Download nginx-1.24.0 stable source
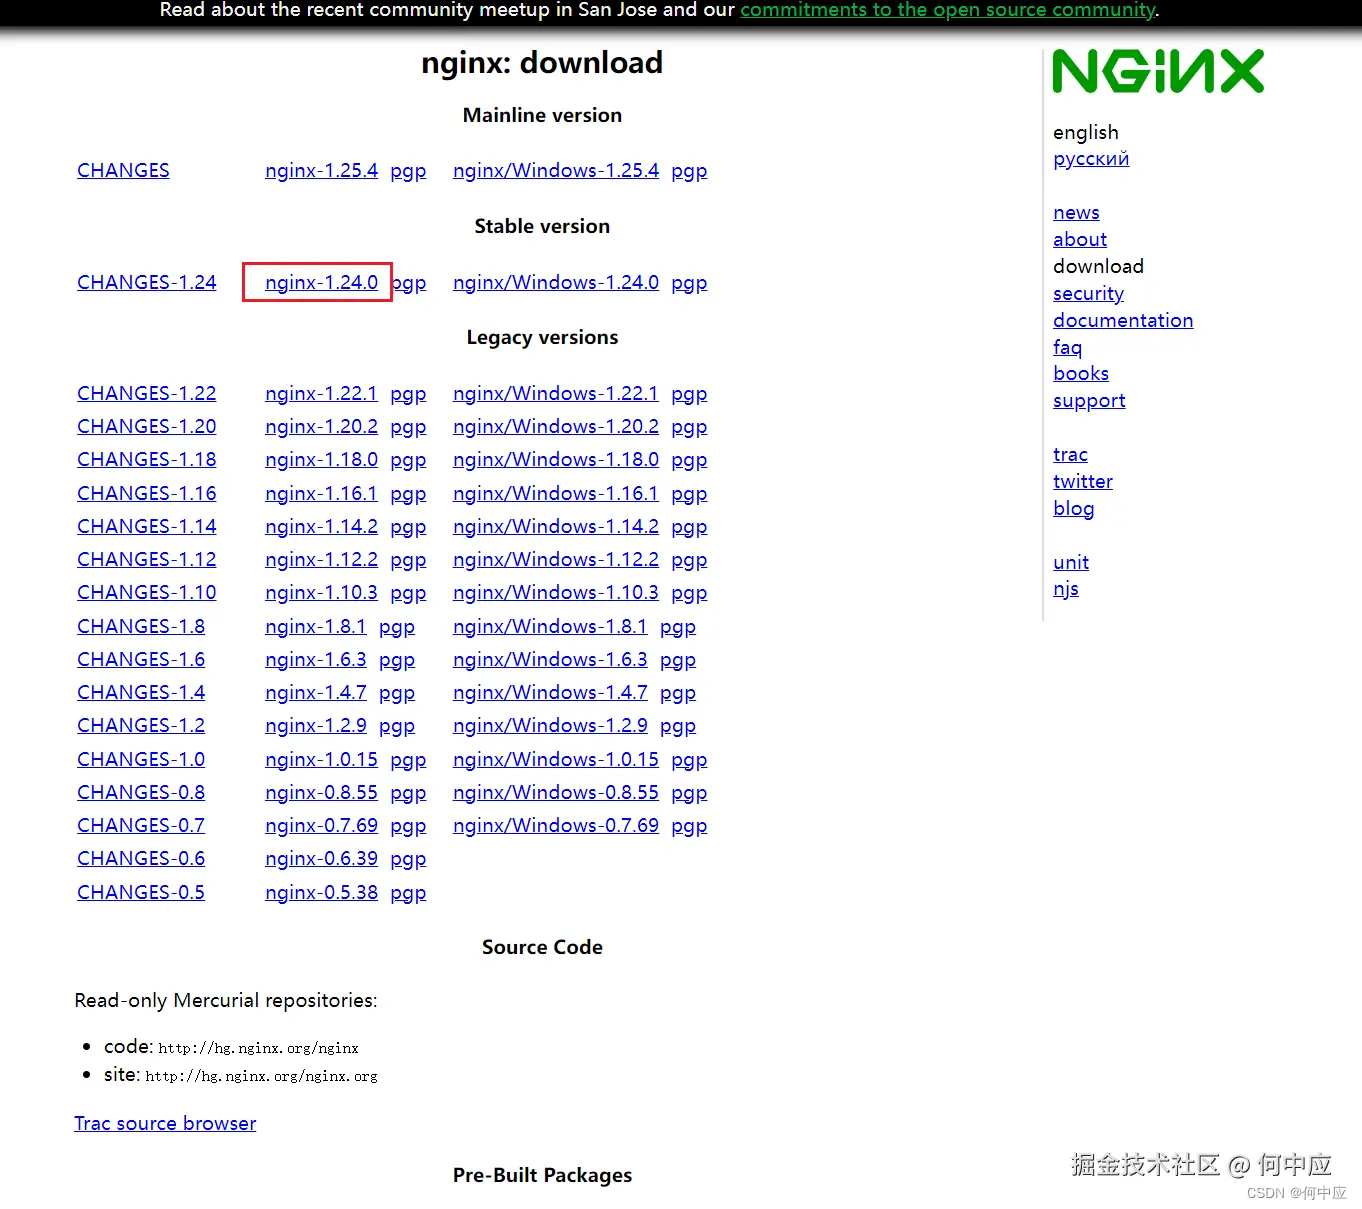Screen dimensions: 1362x1209 pyautogui.click(x=321, y=283)
